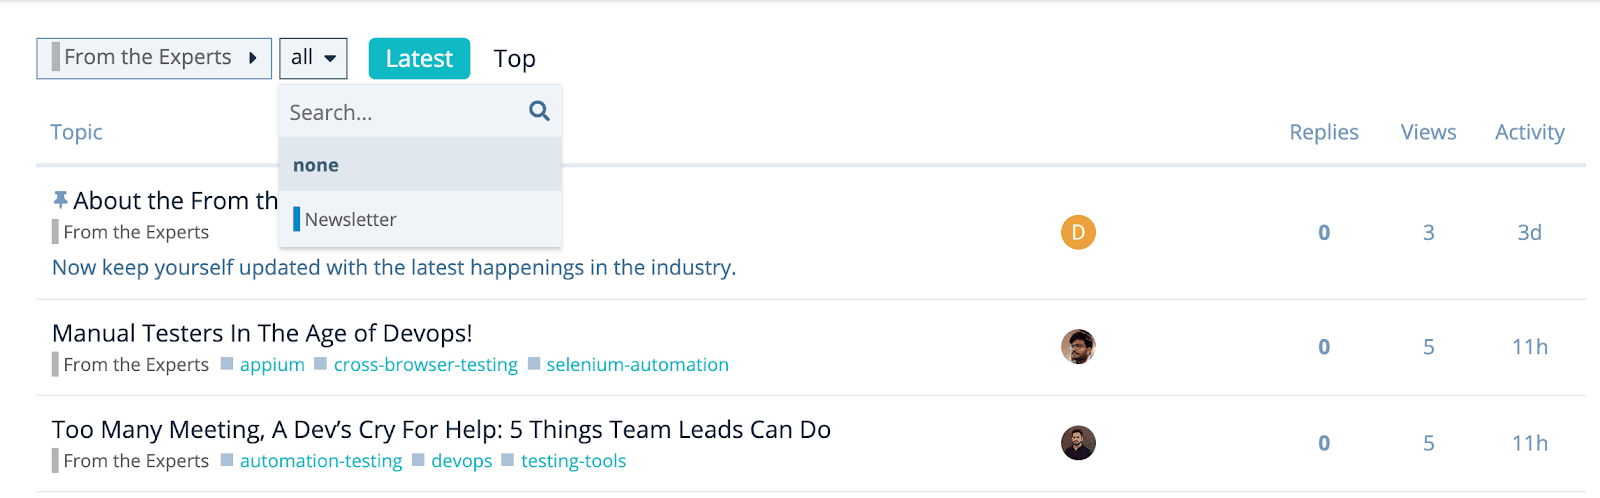Sort topics by Activity column
Image resolution: width=1600 pixels, height=498 pixels.
tap(1529, 132)
